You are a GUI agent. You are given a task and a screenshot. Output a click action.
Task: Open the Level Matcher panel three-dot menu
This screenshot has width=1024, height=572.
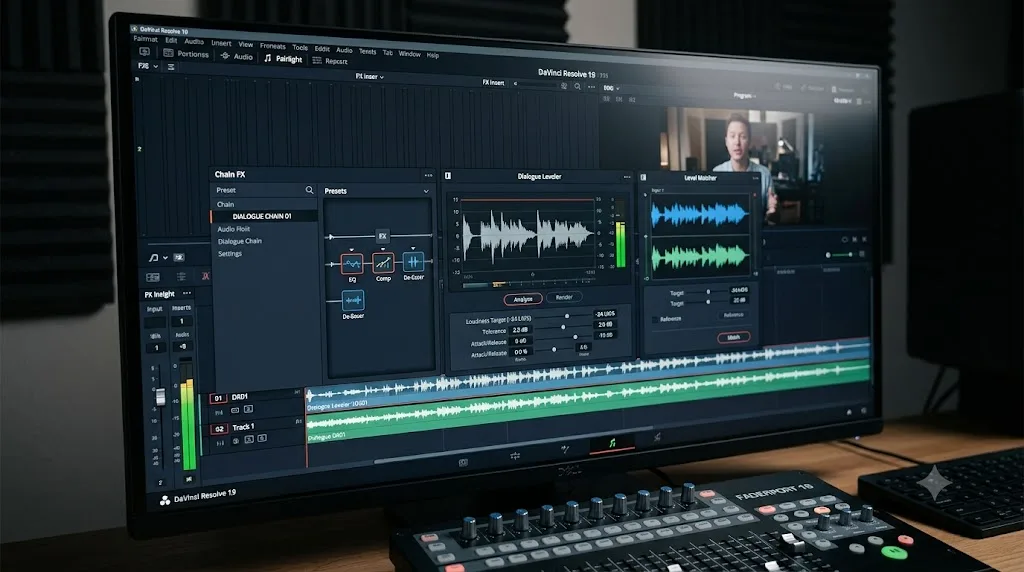[x=756, y=178]
